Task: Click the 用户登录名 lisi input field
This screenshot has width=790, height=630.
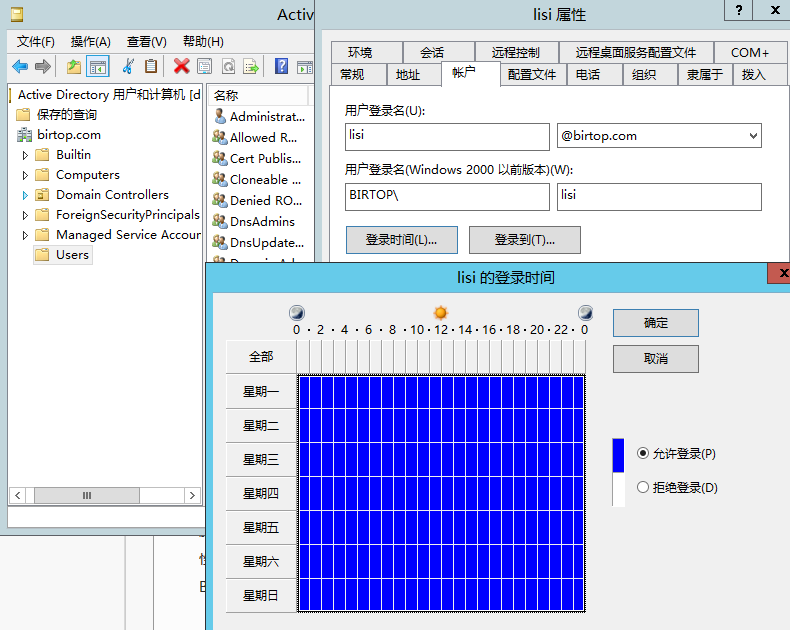Action: point(447,137)
